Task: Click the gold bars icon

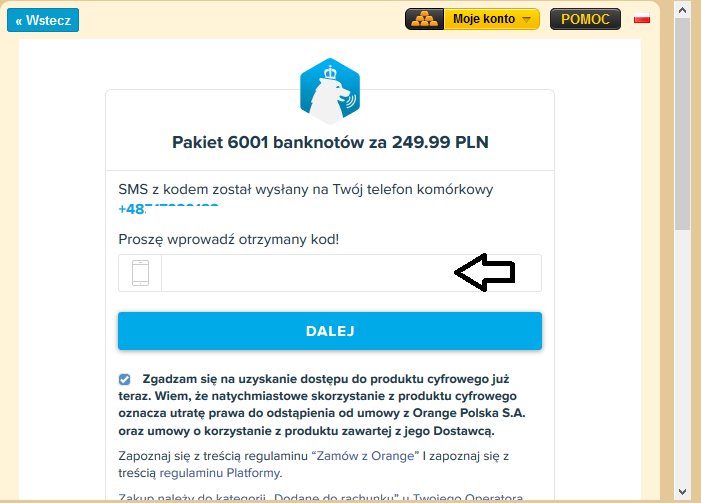Action: point(424,19)
